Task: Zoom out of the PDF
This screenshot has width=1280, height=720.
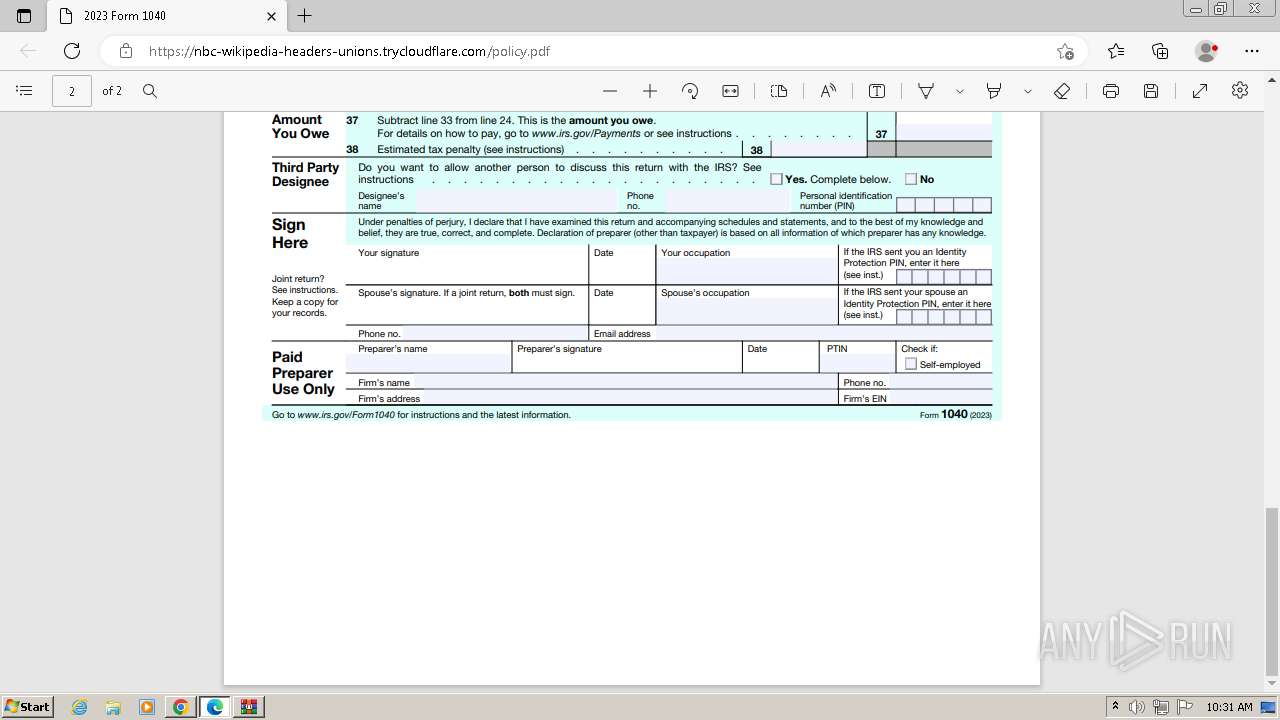Action: click(610, 91)
